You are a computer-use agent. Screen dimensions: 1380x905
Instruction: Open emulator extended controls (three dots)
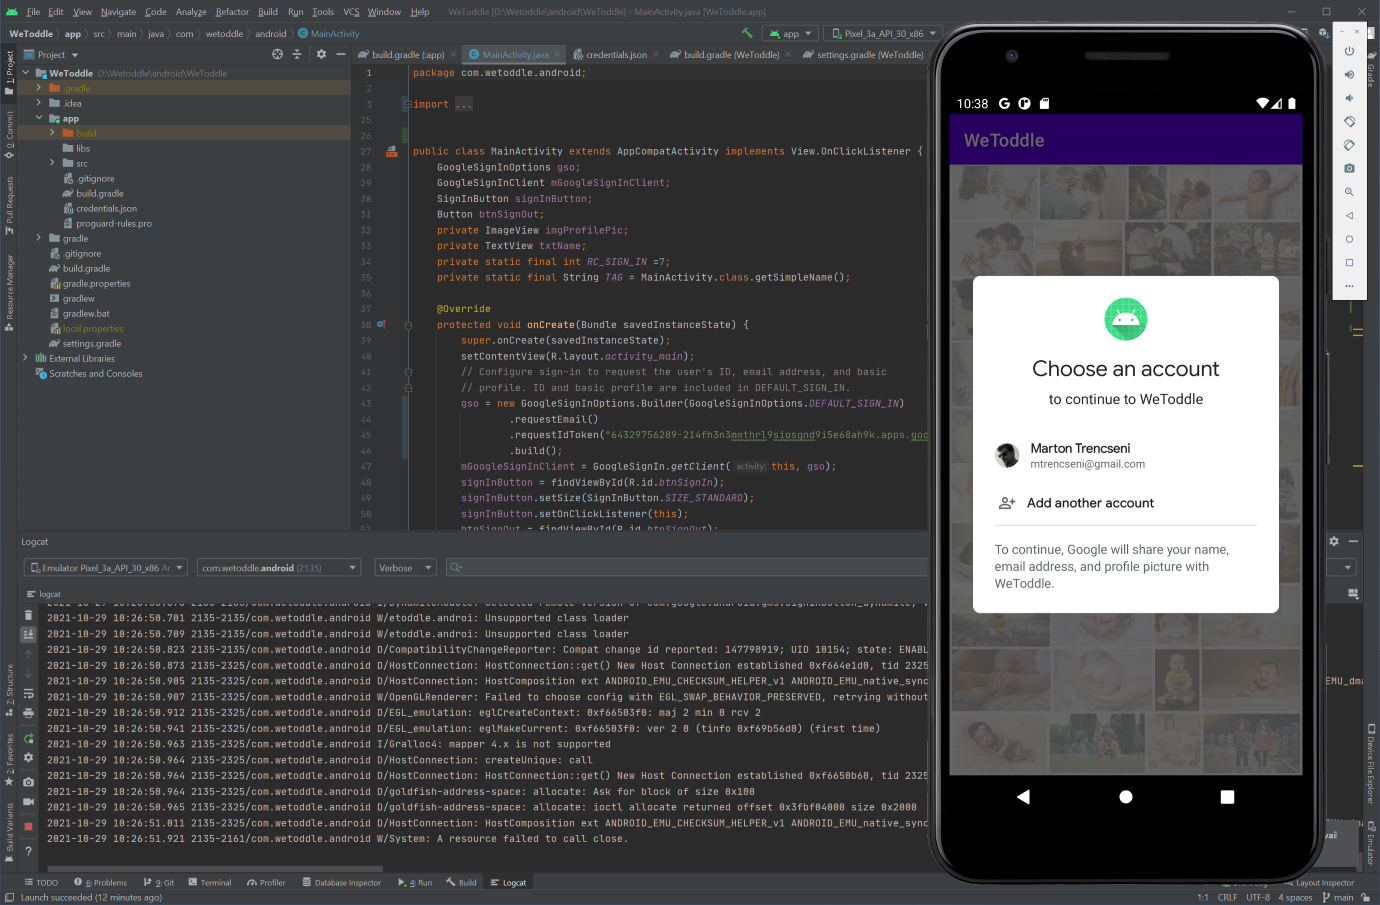click(x=1349, y=286)
